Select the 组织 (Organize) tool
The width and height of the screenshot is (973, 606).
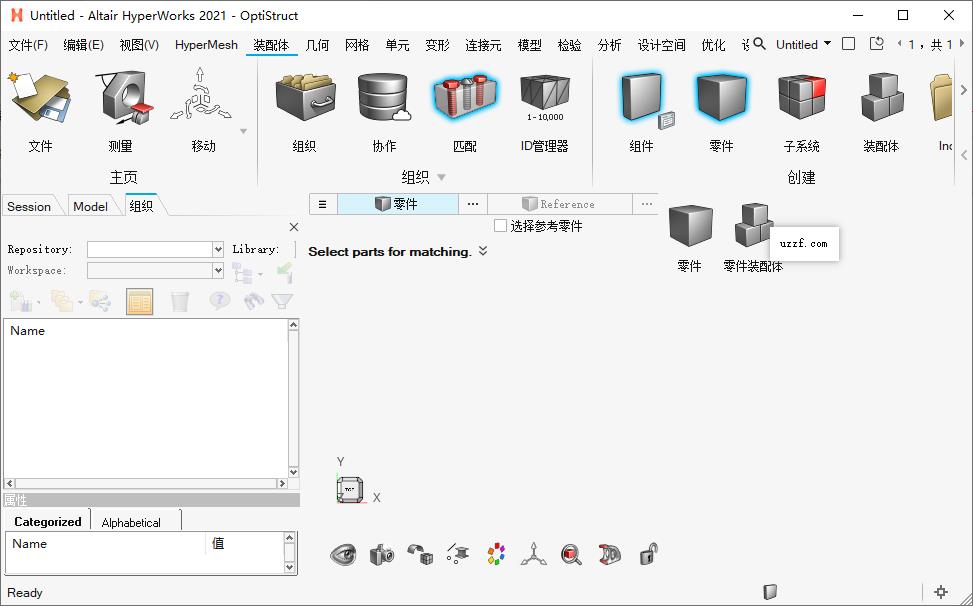(305, 110)
